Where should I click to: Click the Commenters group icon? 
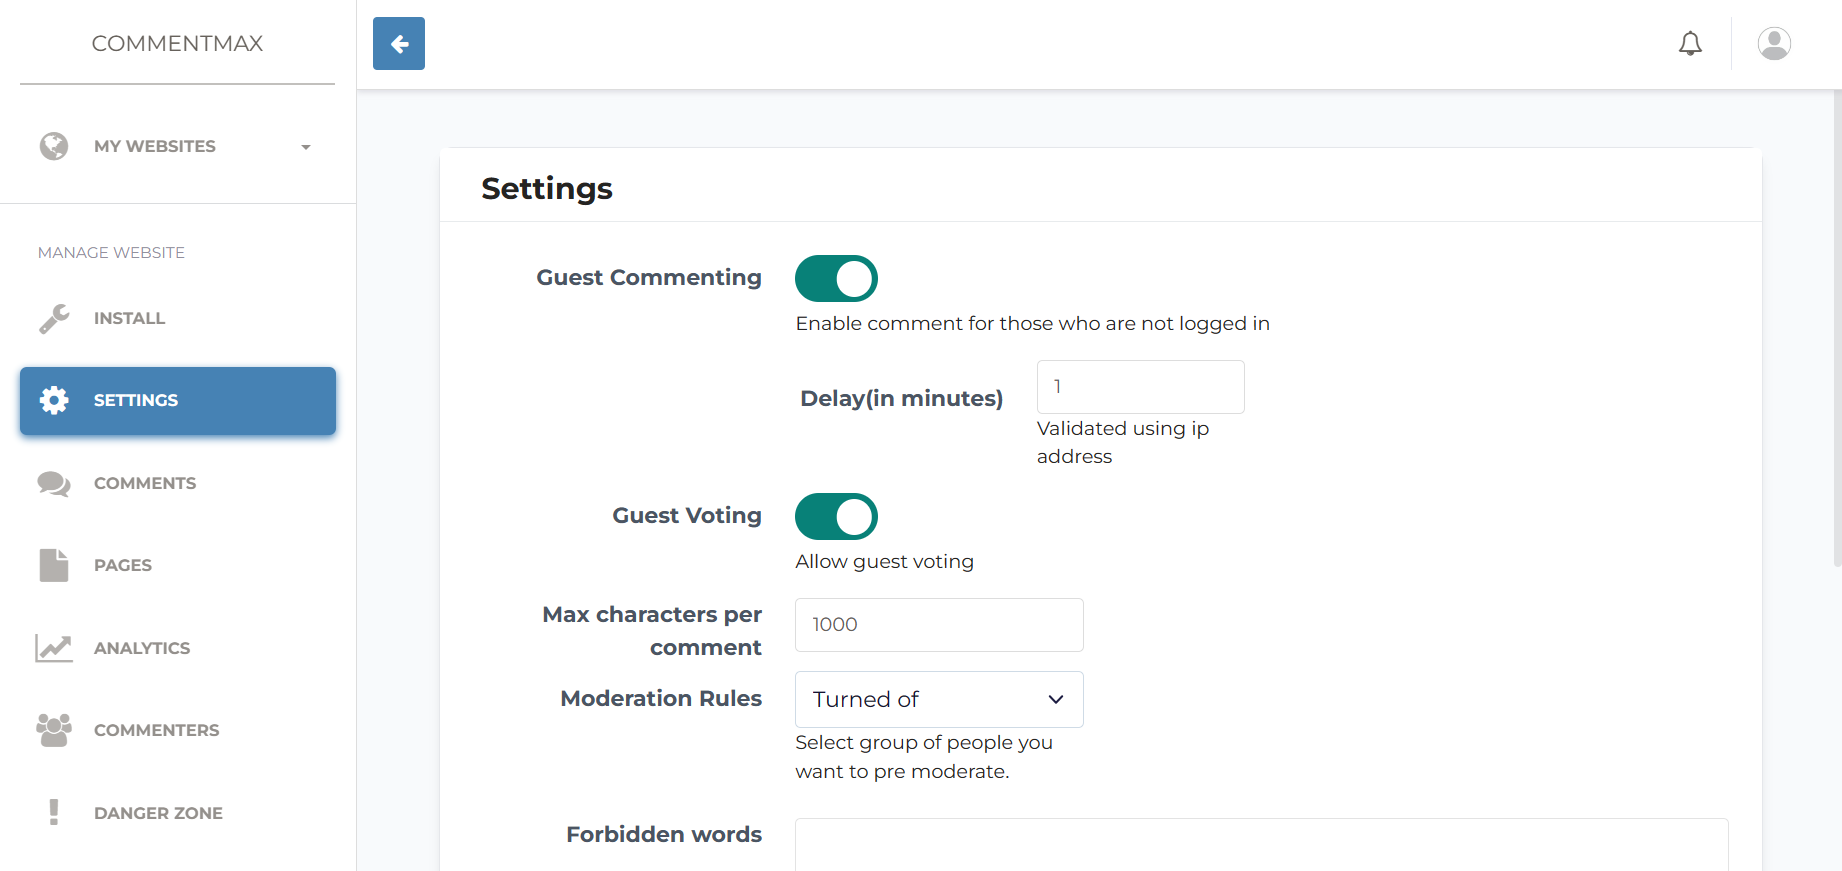[x=54, y=730]
